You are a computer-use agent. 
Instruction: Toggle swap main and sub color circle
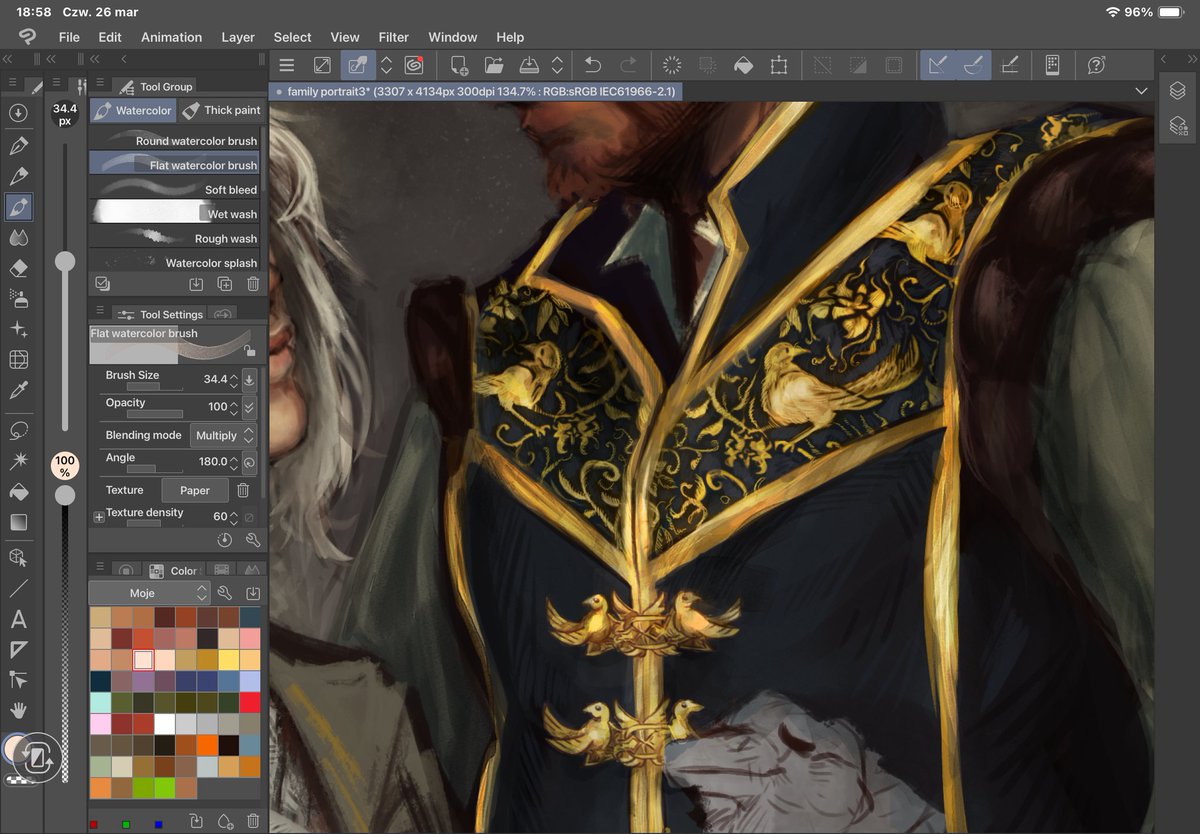[36, 757]
